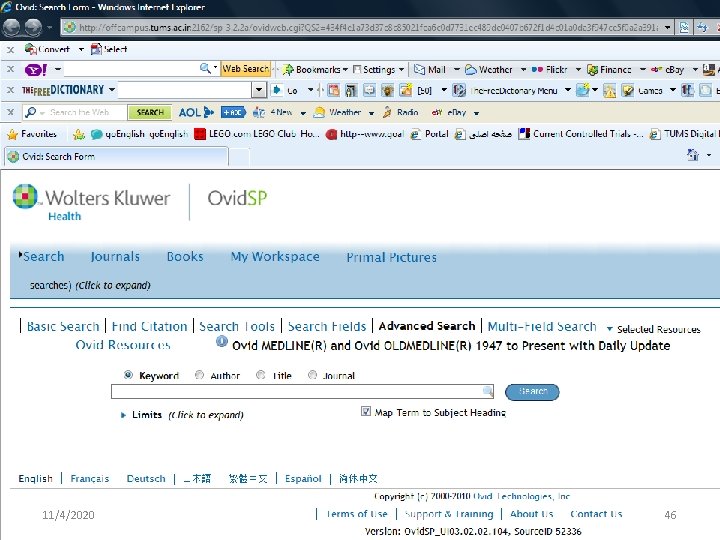Viewport: 720px width, 540px height.
Task: Expand the search history bar
Action: click(x=90, y=285)
